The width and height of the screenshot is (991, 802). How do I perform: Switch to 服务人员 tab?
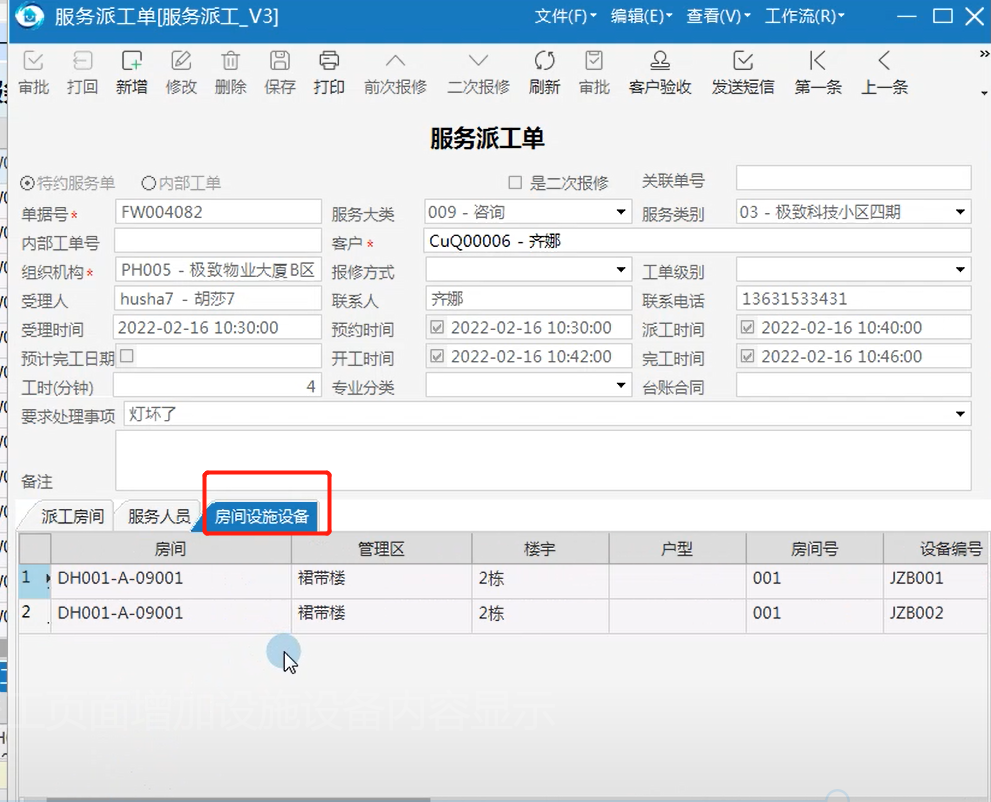(x=159, y=516)
